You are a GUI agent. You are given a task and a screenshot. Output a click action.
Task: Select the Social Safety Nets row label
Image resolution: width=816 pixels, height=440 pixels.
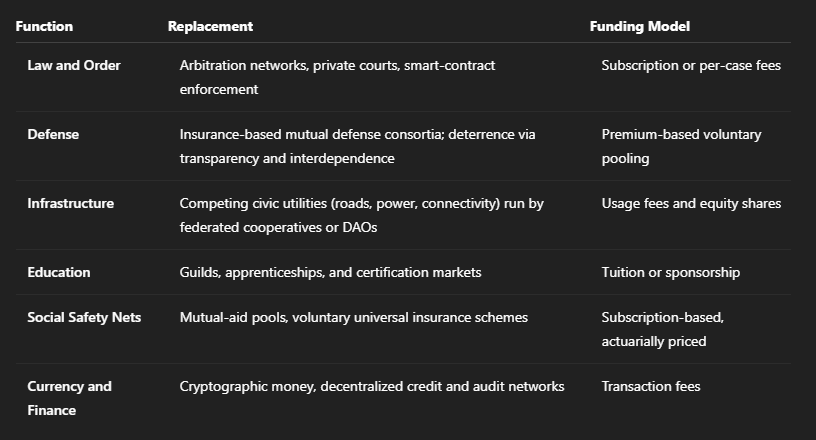(x=84, y=318)
